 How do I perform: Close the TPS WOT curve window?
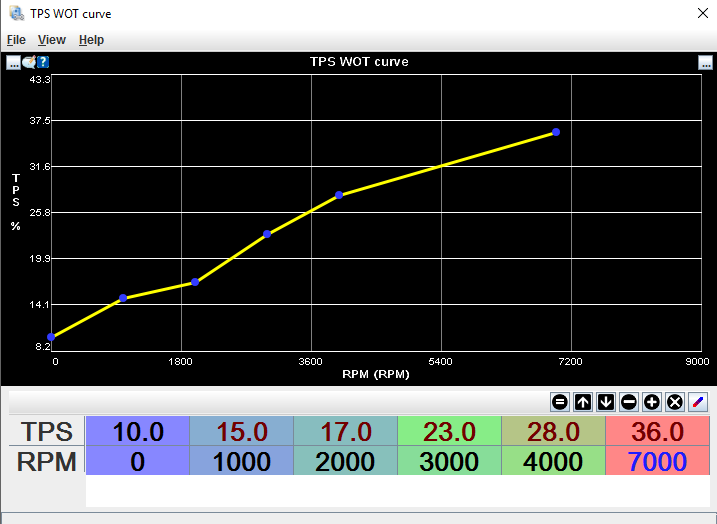pyautogui.click(x=699, y=14)
